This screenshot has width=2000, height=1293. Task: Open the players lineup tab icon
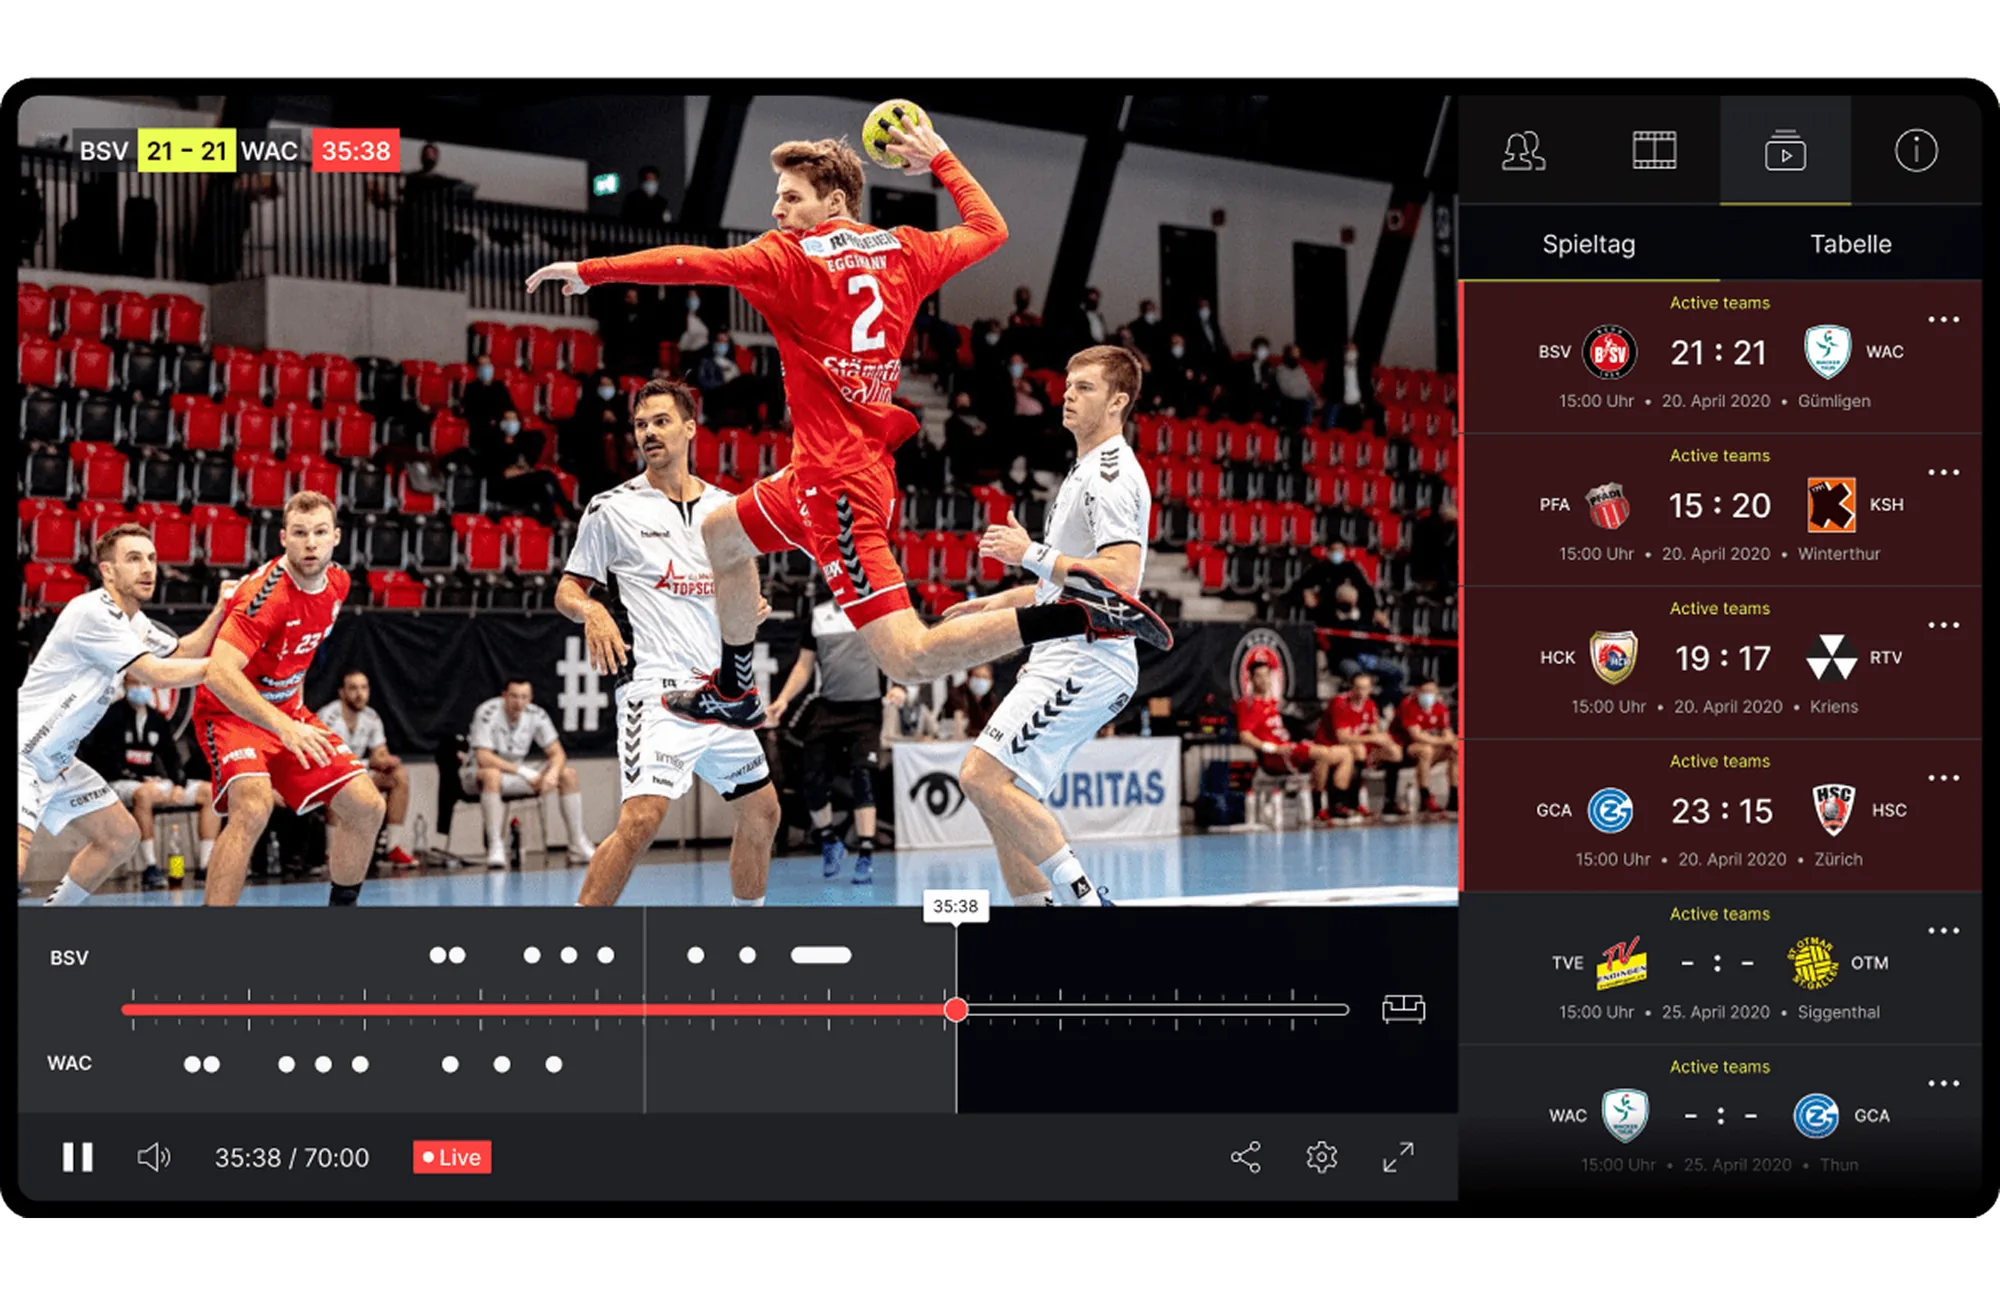coord(1523,151)
